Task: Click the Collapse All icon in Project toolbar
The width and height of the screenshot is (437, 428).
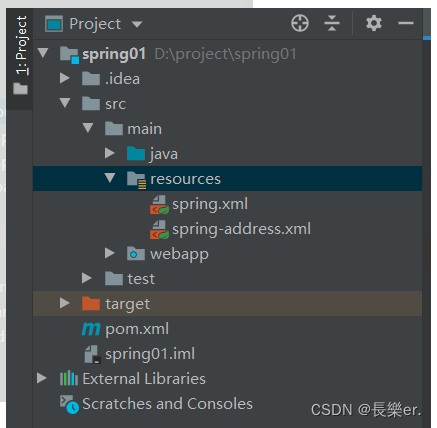Action: click(x=332, y=23)
